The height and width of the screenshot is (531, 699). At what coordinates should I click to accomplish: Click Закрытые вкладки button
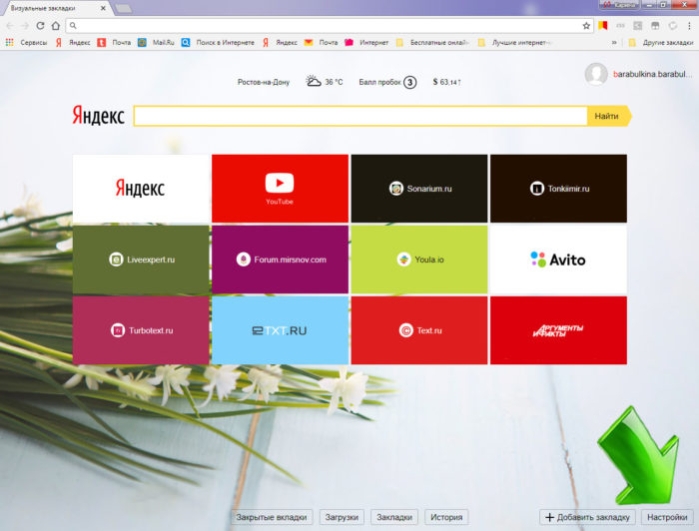point(271,517)
